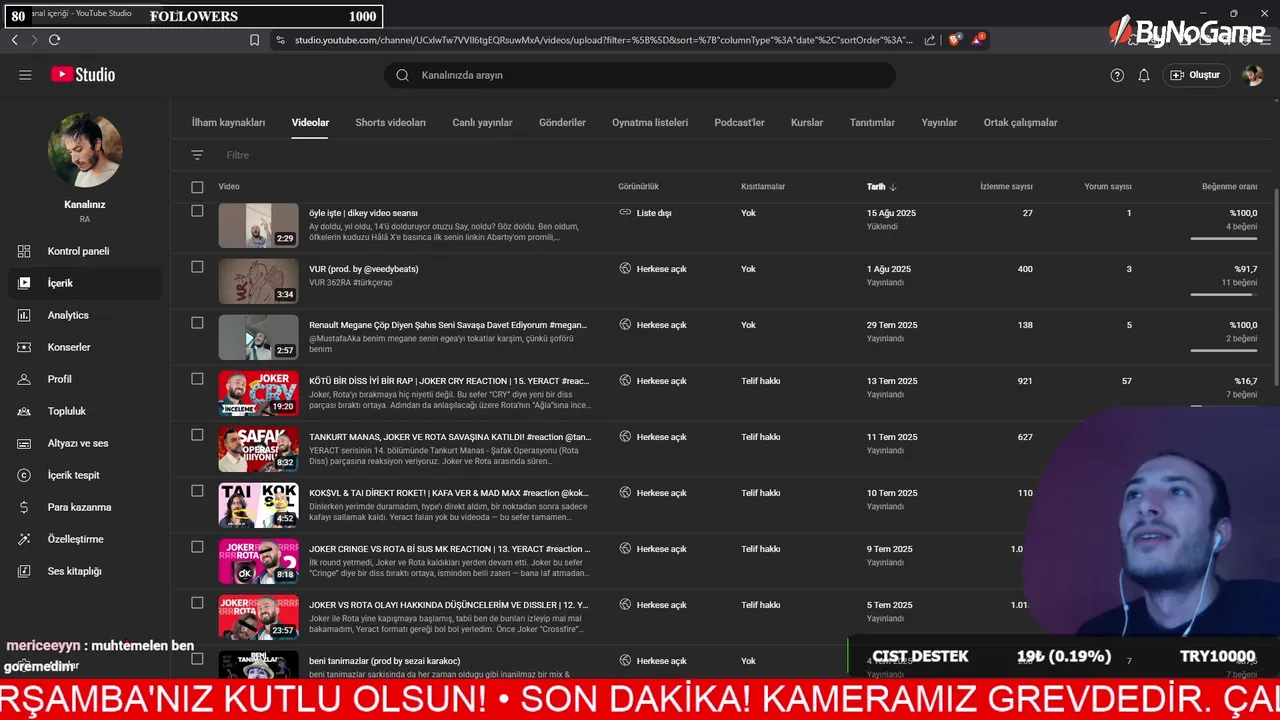Viewport: 1280px width, 720px height.
Task: Click the YouTube Studio logo
Action: click(x=83, y=75)
